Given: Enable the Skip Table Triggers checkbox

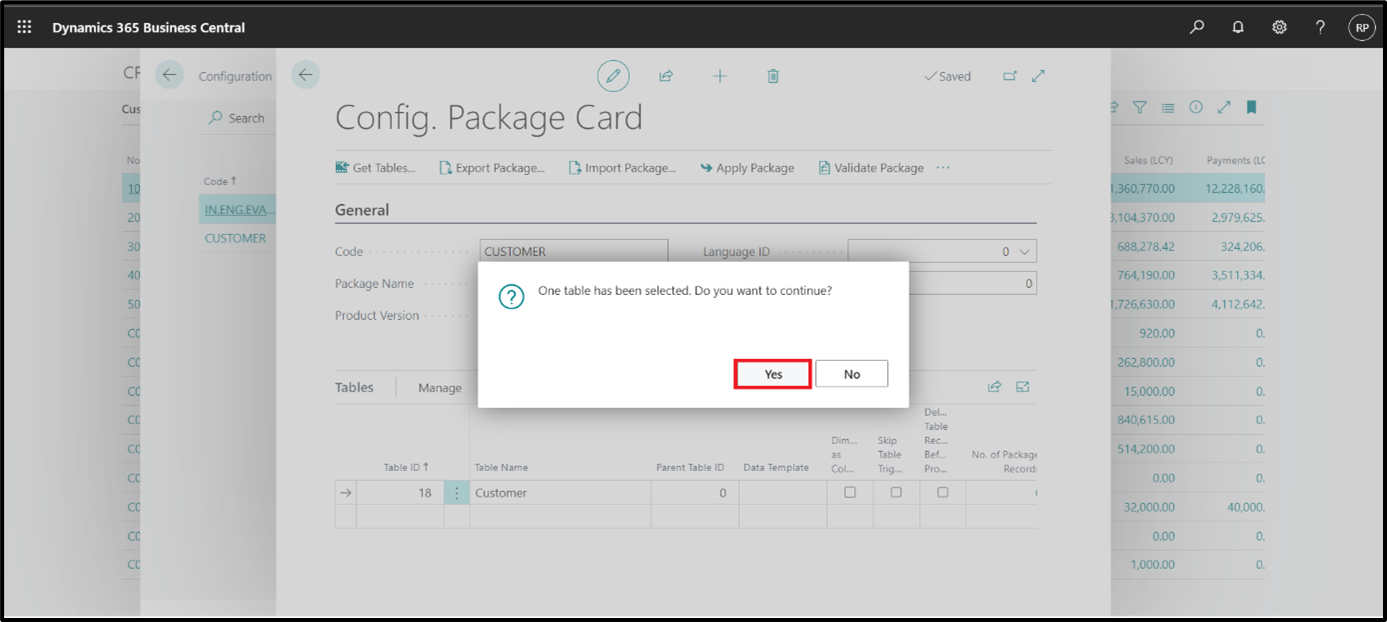Looking at the screenshot, I should point(896,493).
